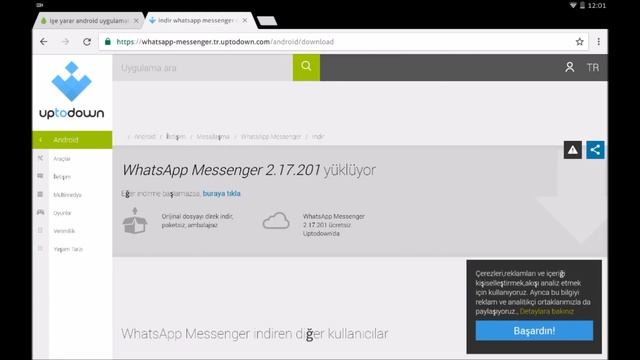Click the Mesajlaşma breadcrumb link

click(x=213, y=136)
